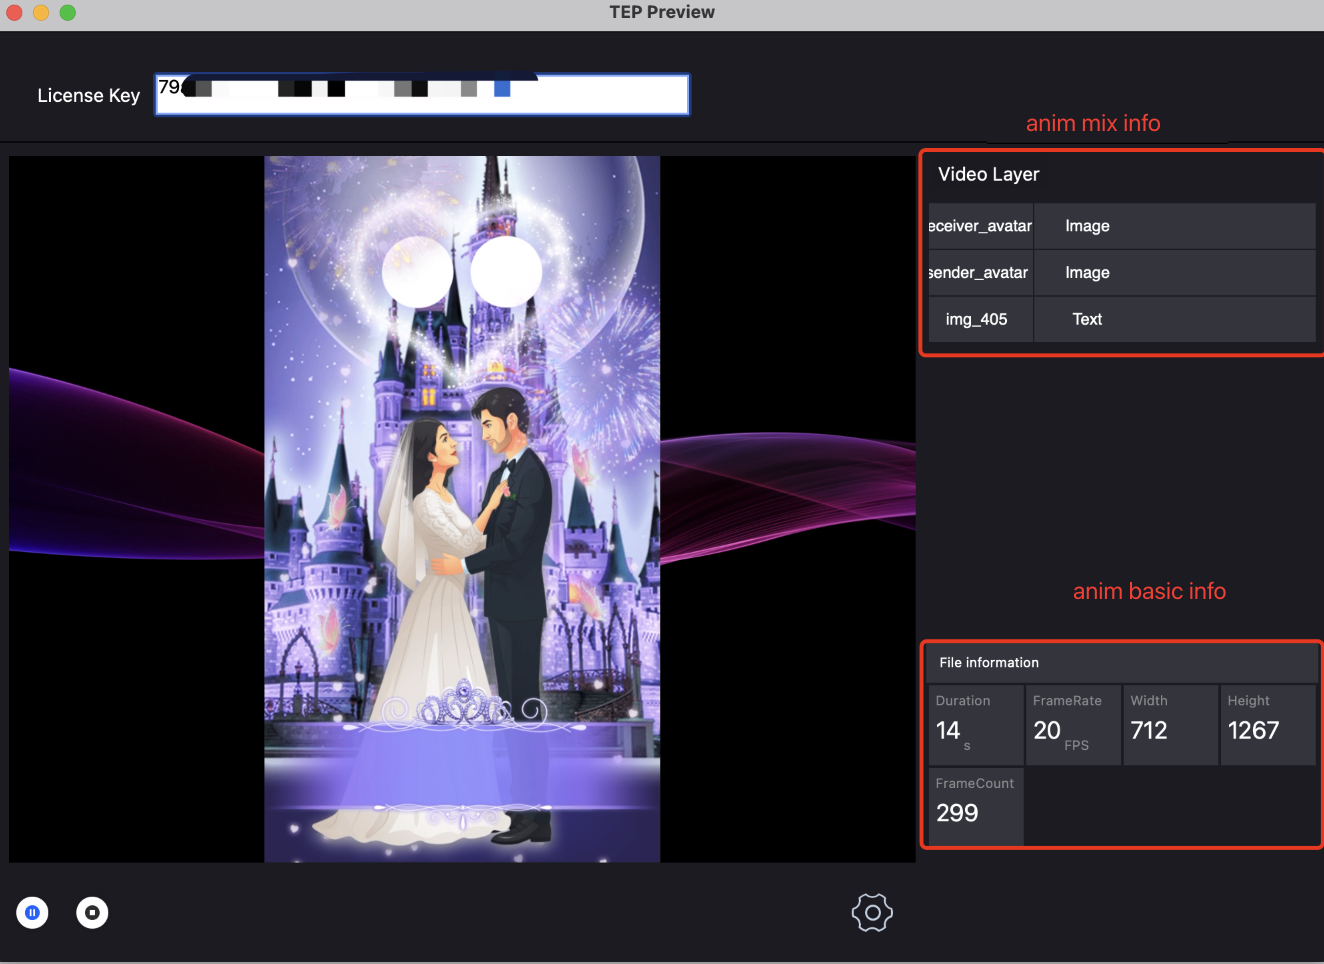The image size is (1324, 964).
Task: Select the FrameRate value cell
Action: click(x=1072, y=726)
